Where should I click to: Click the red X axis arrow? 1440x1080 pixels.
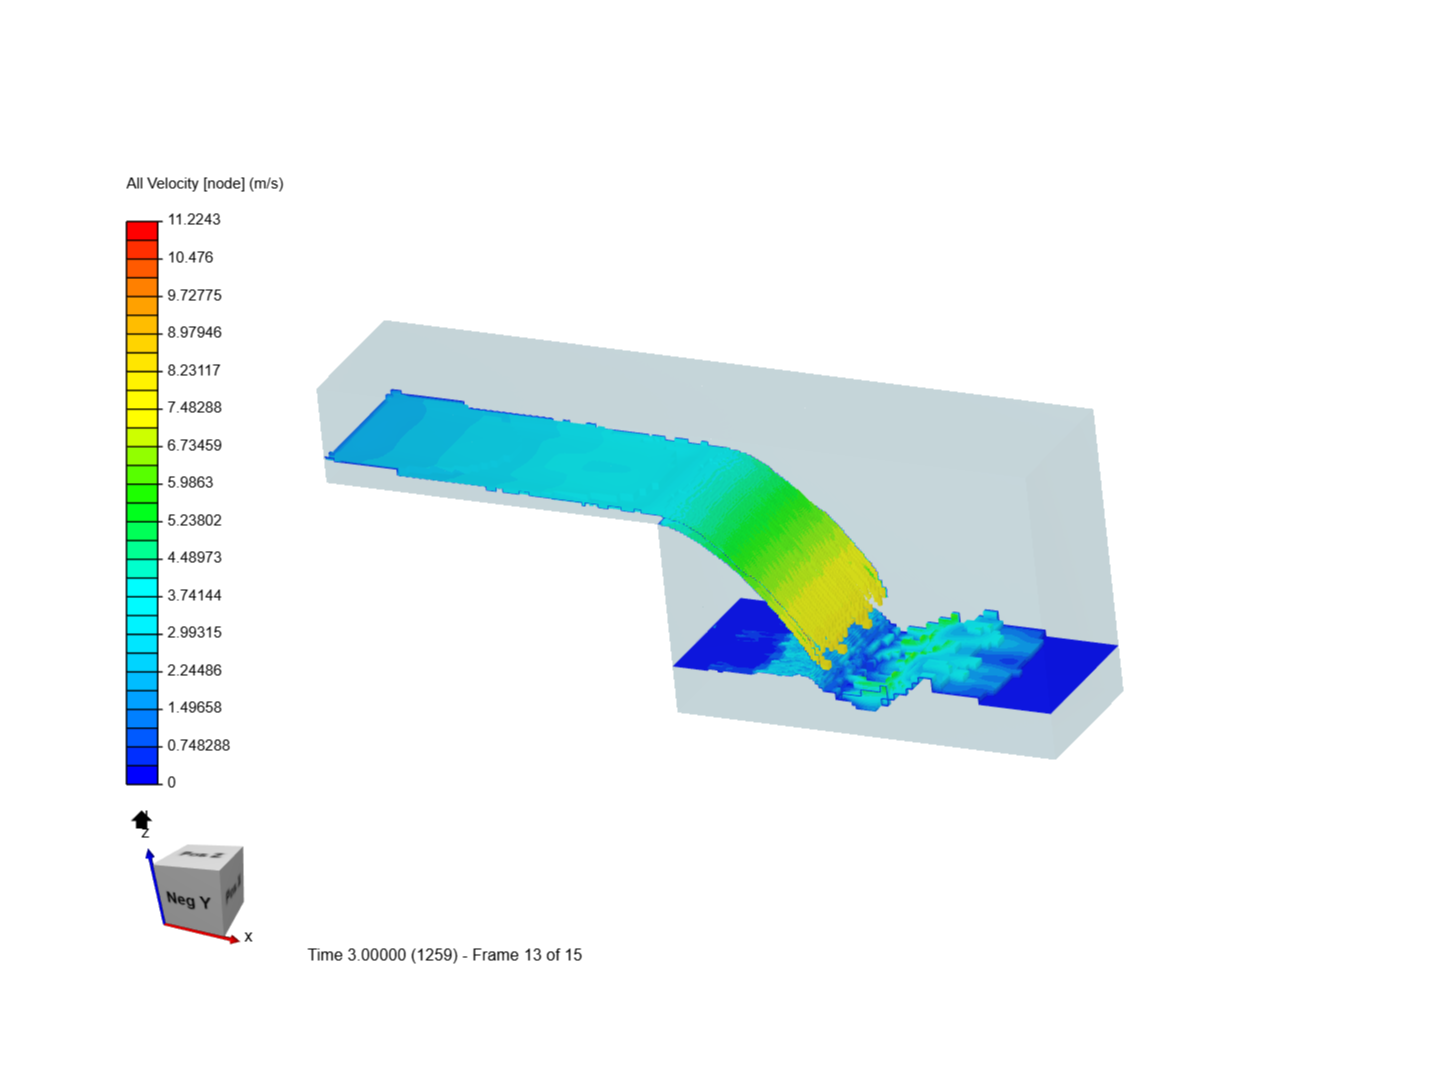[x=201, y=932]
